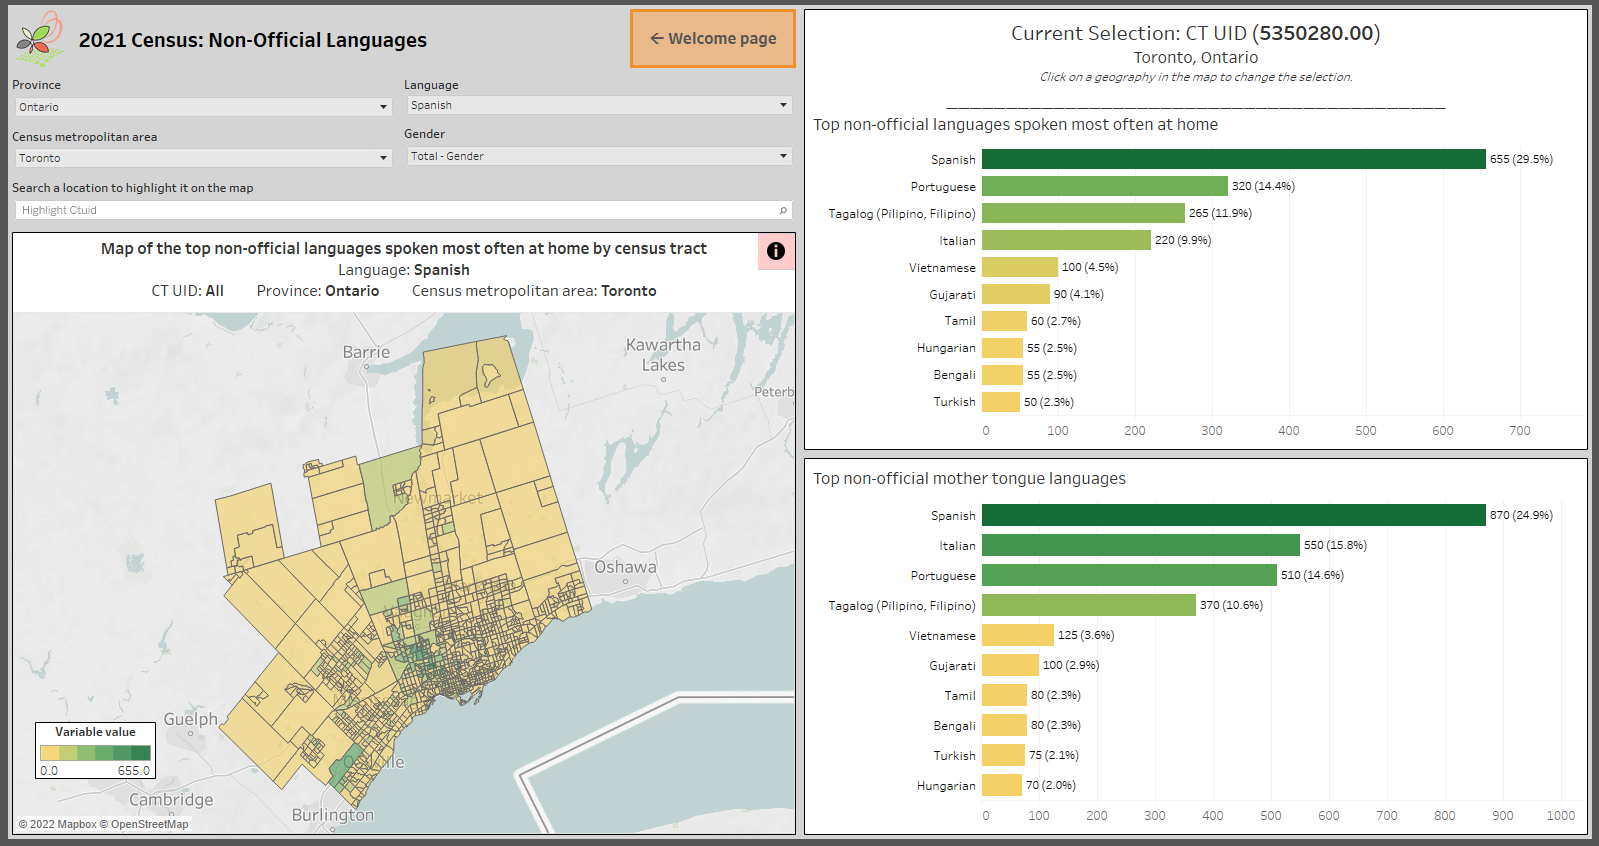The height and width of the screenshot is (846, 1599).
Task: Go back to the Welcome page
Action: (713, 39)
